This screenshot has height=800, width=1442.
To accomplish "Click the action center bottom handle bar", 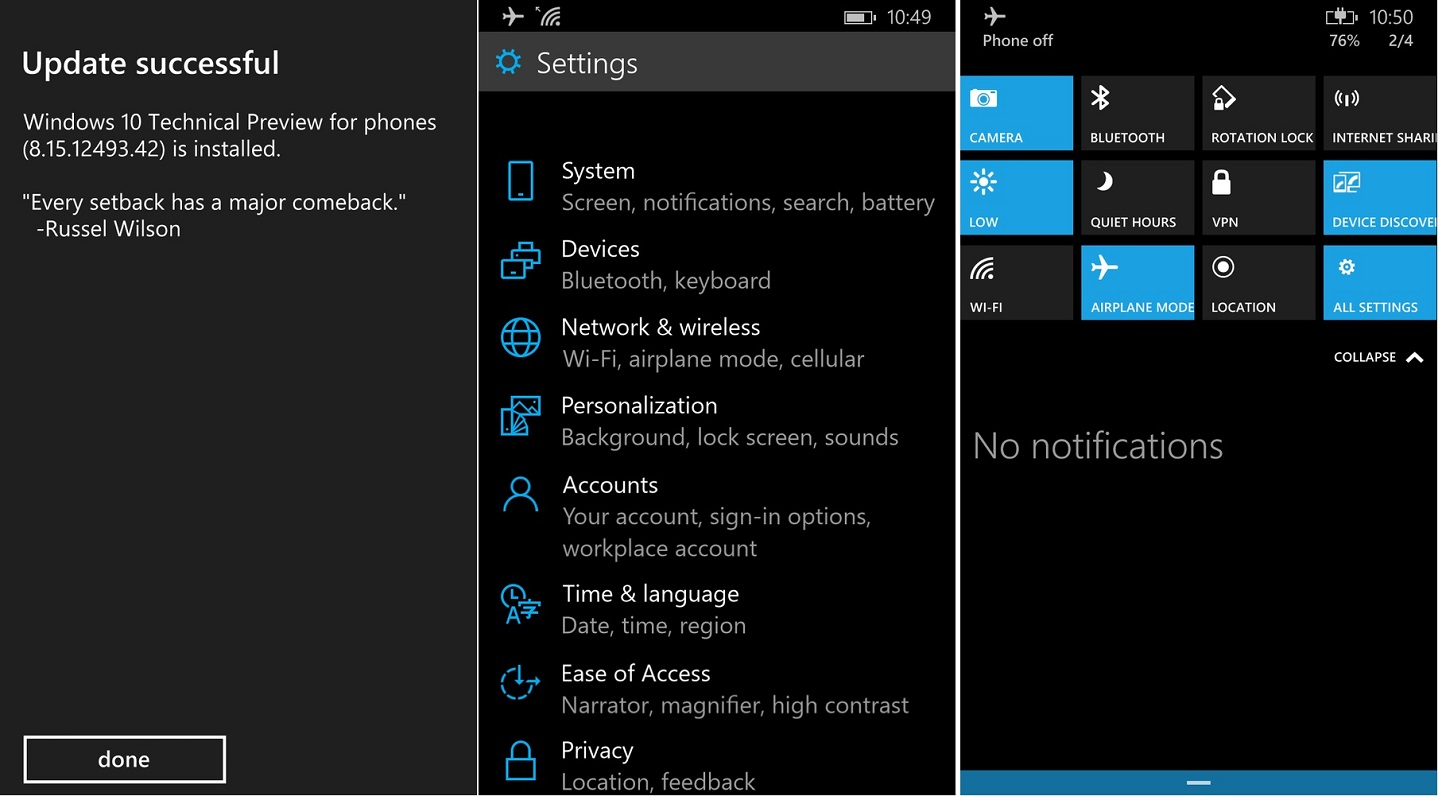I will 1198,783.
